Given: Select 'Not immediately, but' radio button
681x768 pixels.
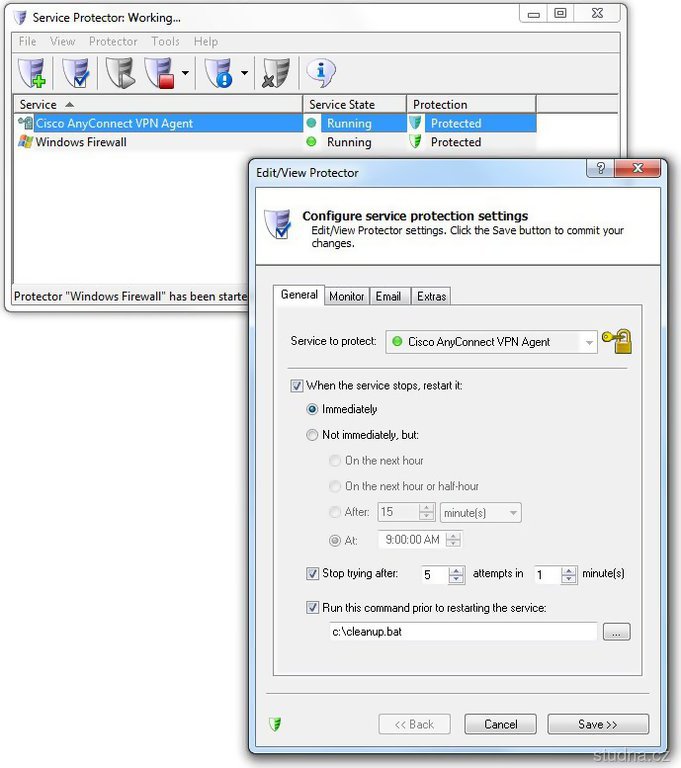Looking at the screenshot, I should pyautogui.click(x=312, y=435).
